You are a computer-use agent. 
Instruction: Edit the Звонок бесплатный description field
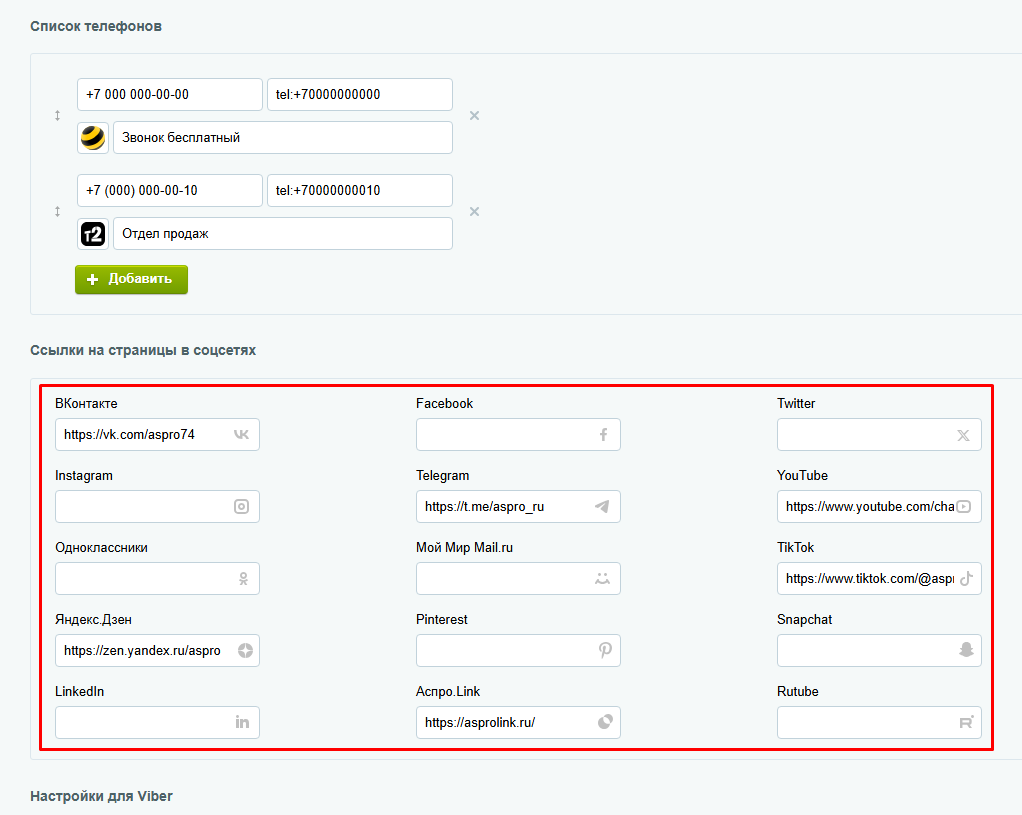[x=283, y=138]
